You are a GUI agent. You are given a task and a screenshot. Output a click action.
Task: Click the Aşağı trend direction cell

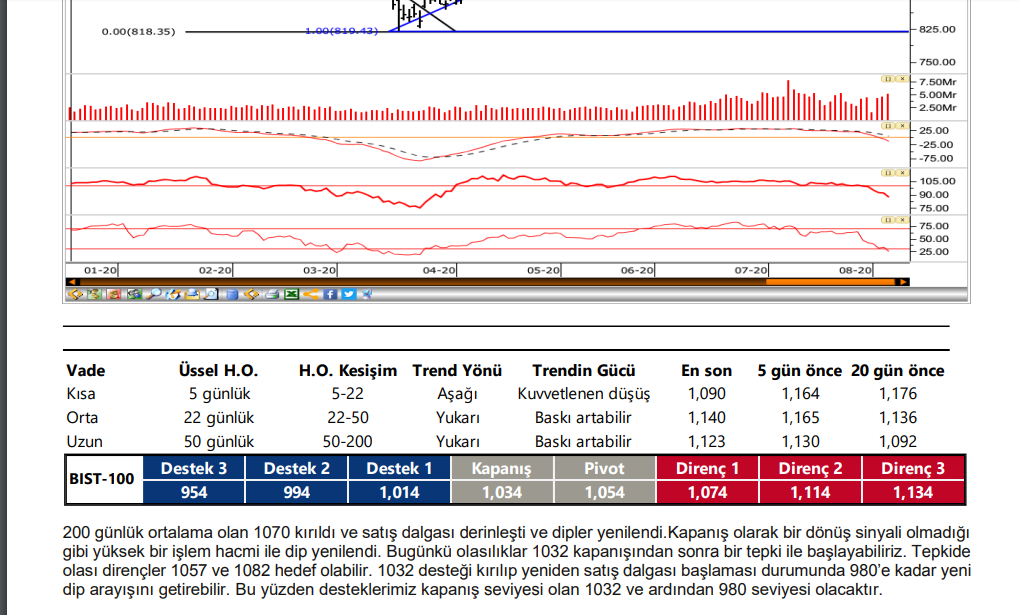point(457,394)
